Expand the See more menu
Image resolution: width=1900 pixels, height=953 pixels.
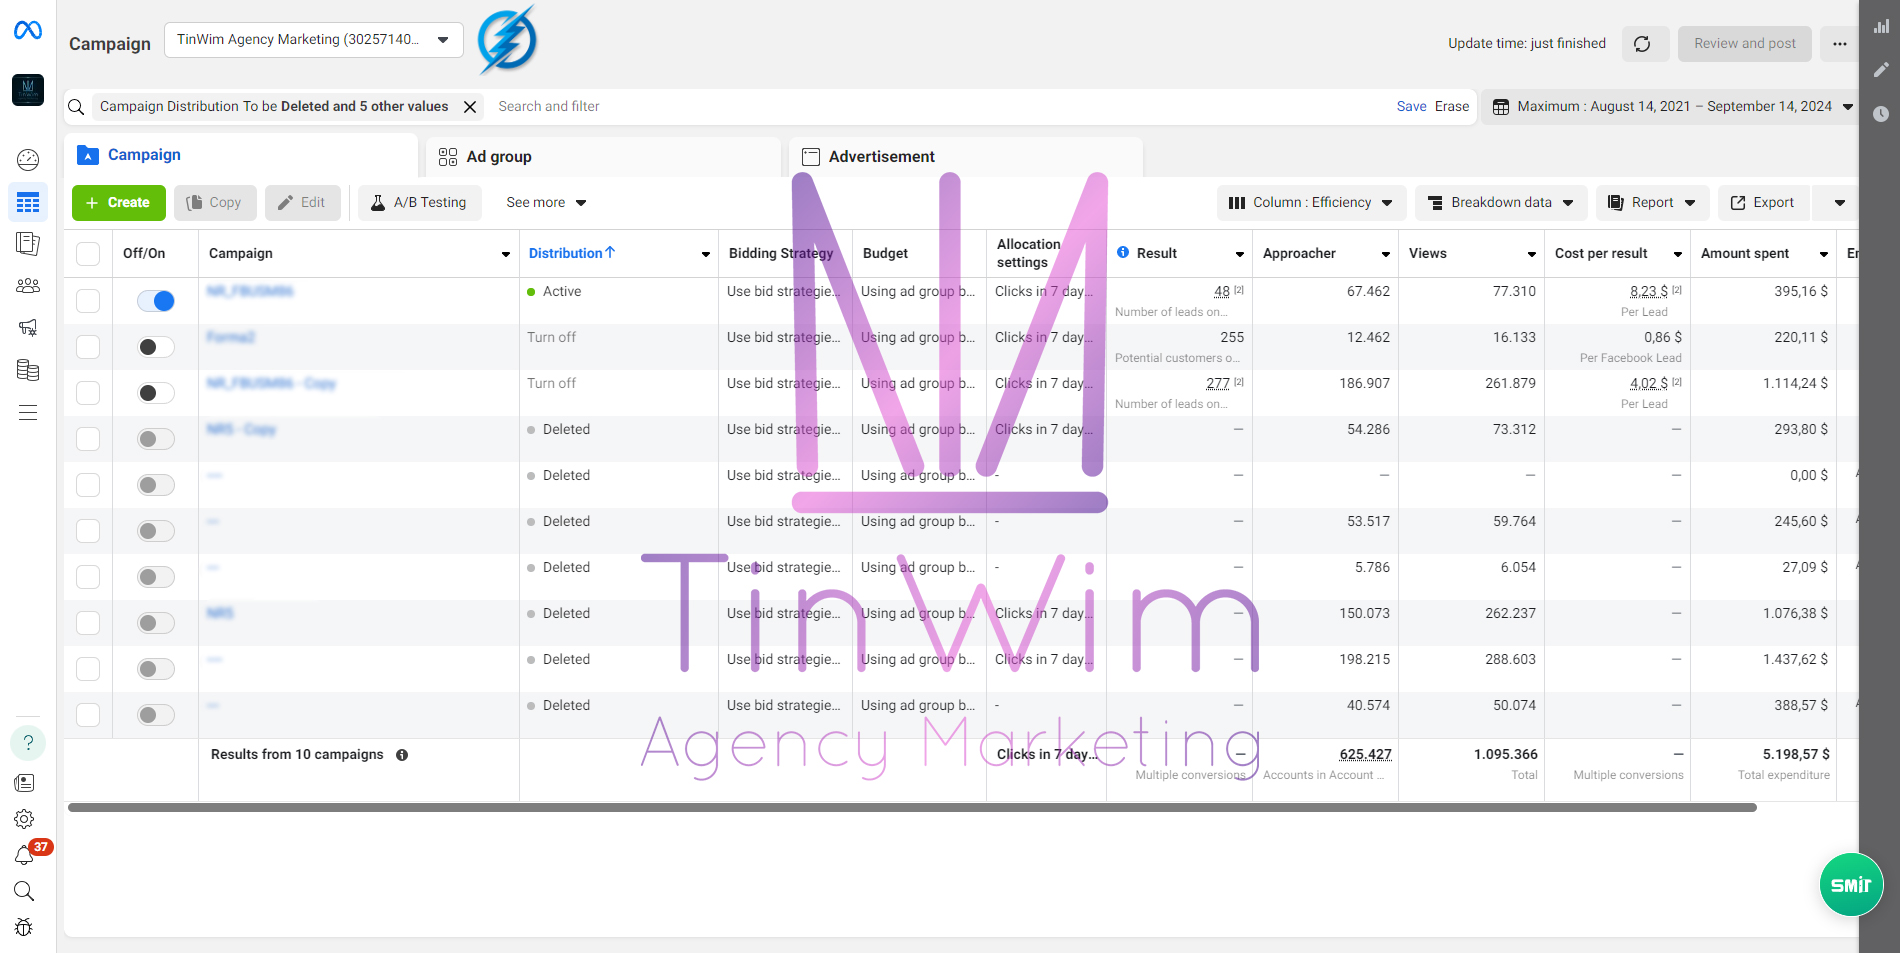(546, 203)
